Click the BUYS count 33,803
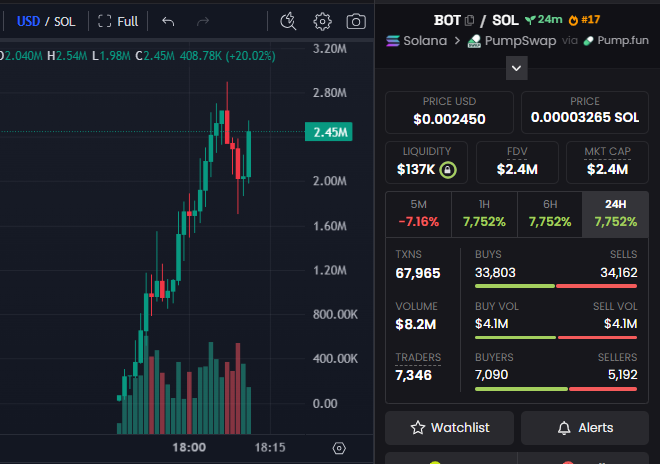660x464 pixels. (495, 272)
